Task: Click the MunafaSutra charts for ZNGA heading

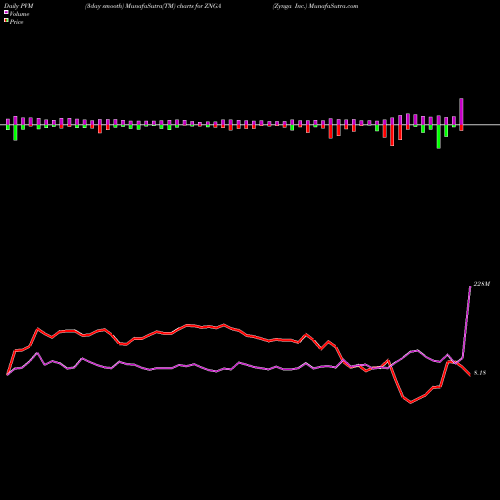Action: tap(153, 6)
